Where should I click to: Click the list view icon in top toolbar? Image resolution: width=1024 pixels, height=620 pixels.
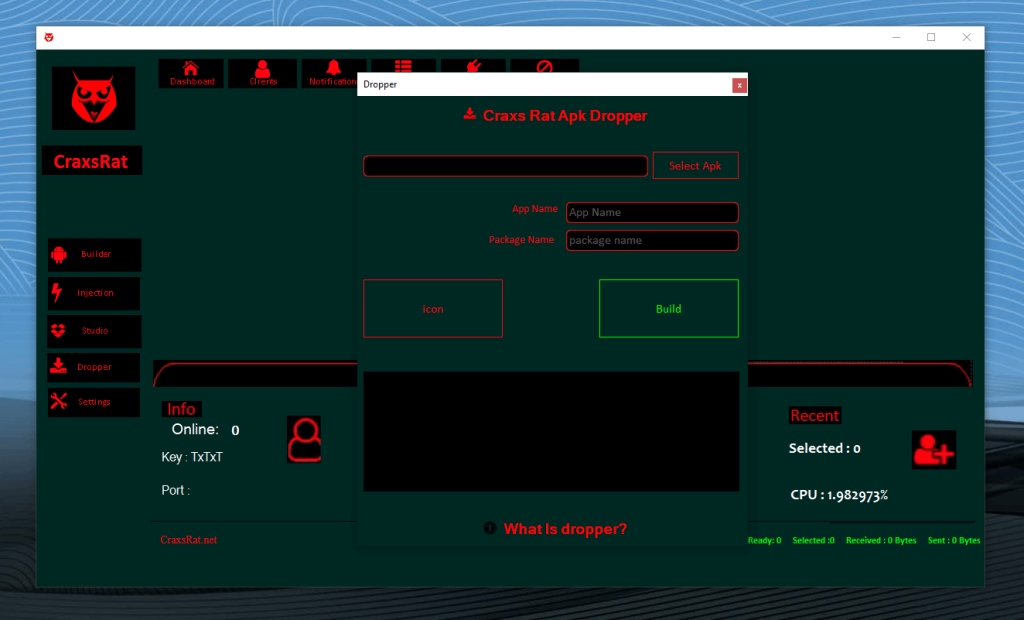pyautogui.click(x=404, y=68)
